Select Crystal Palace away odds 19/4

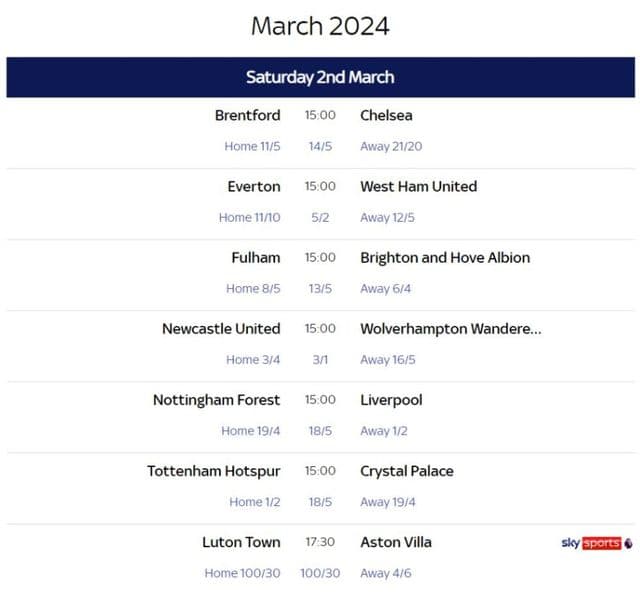(387, 501)
